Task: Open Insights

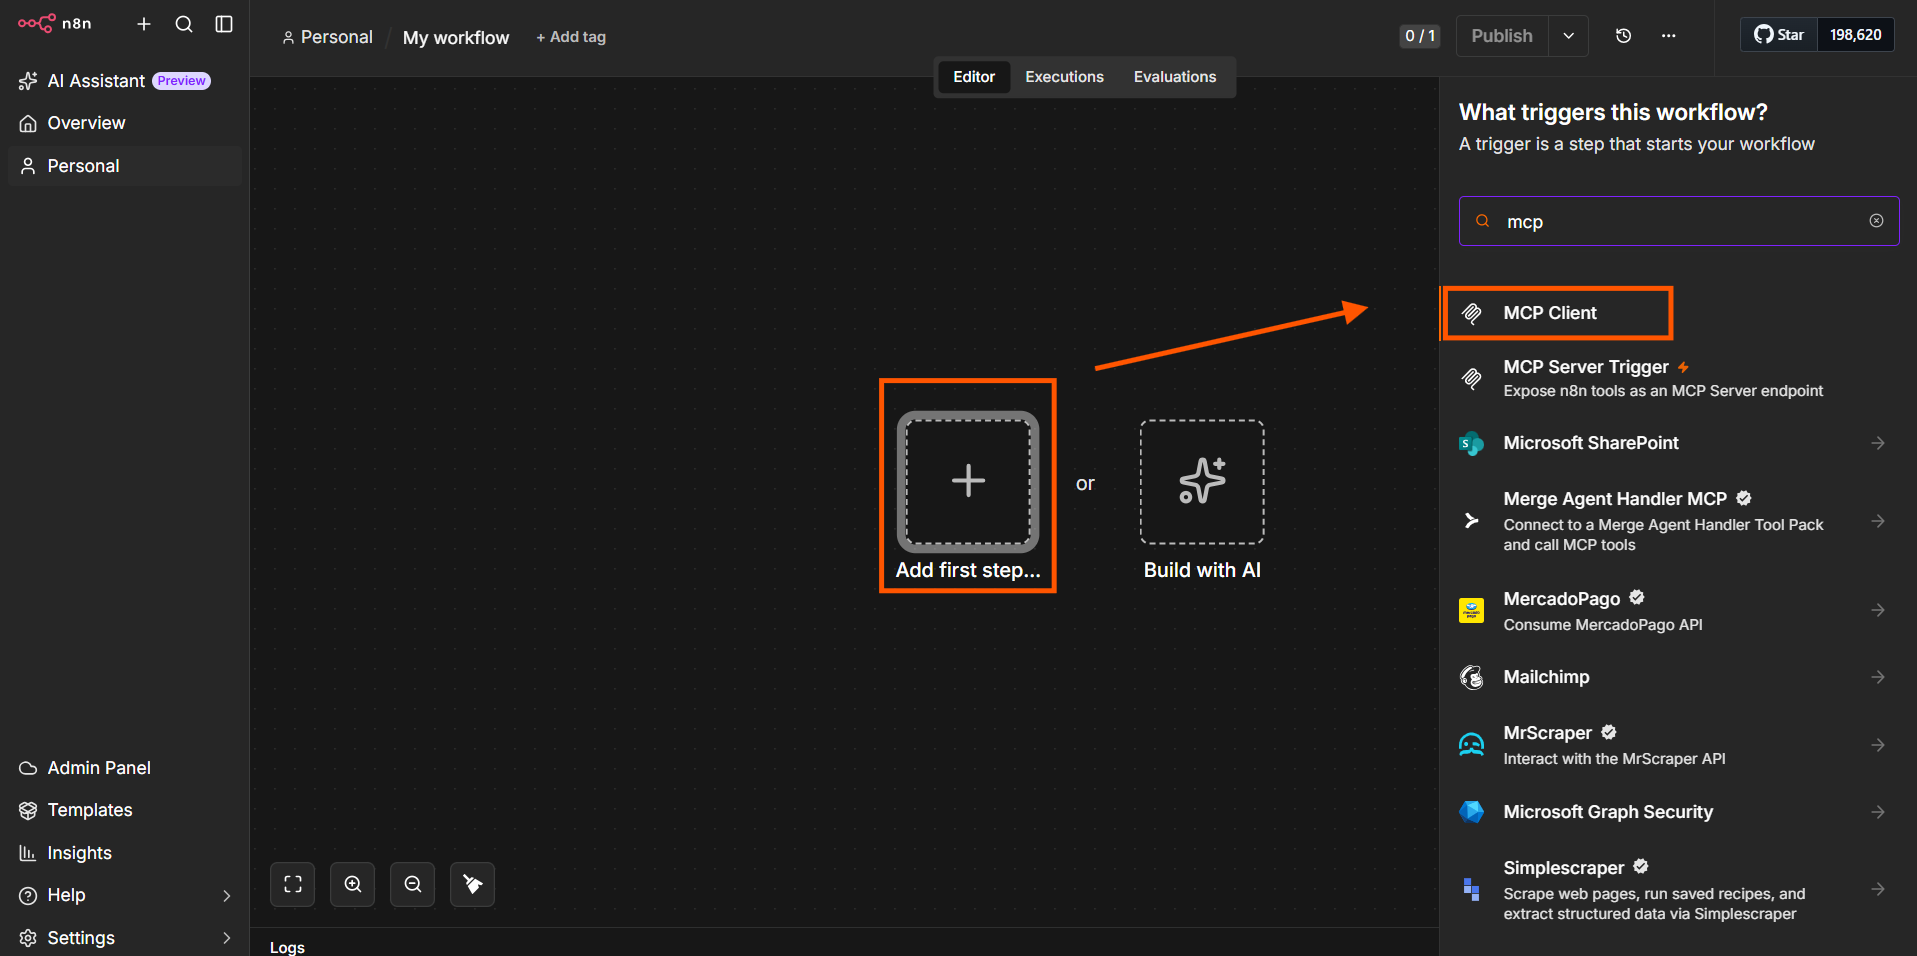Action: [124, 853]
